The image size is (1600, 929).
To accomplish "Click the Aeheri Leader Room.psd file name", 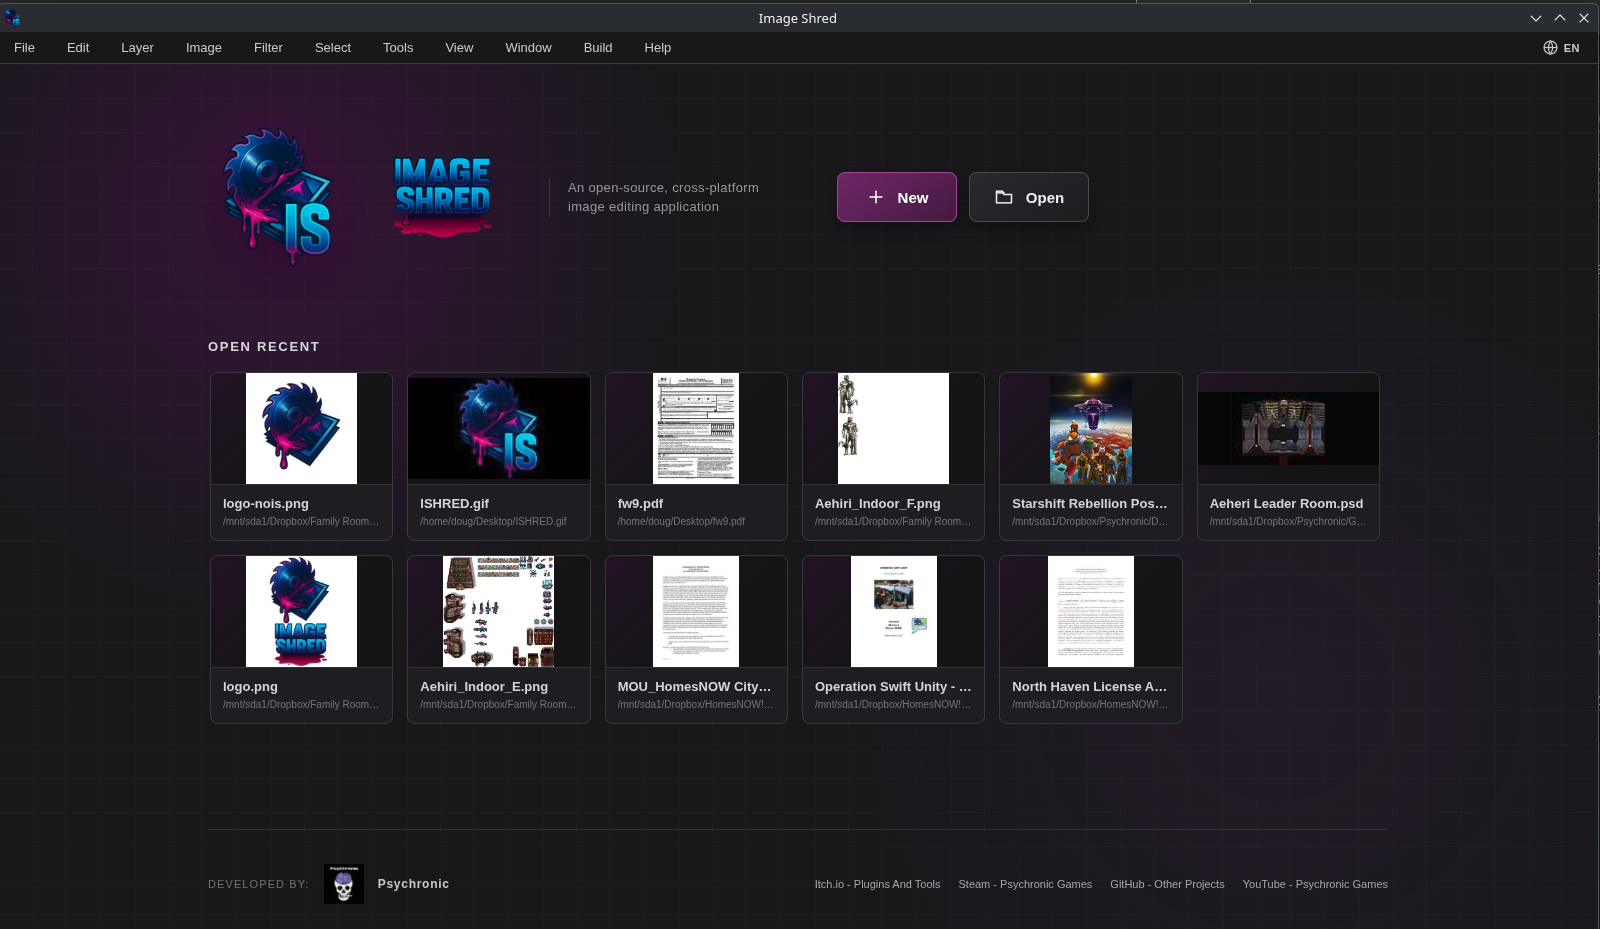I will [1286, 504].
